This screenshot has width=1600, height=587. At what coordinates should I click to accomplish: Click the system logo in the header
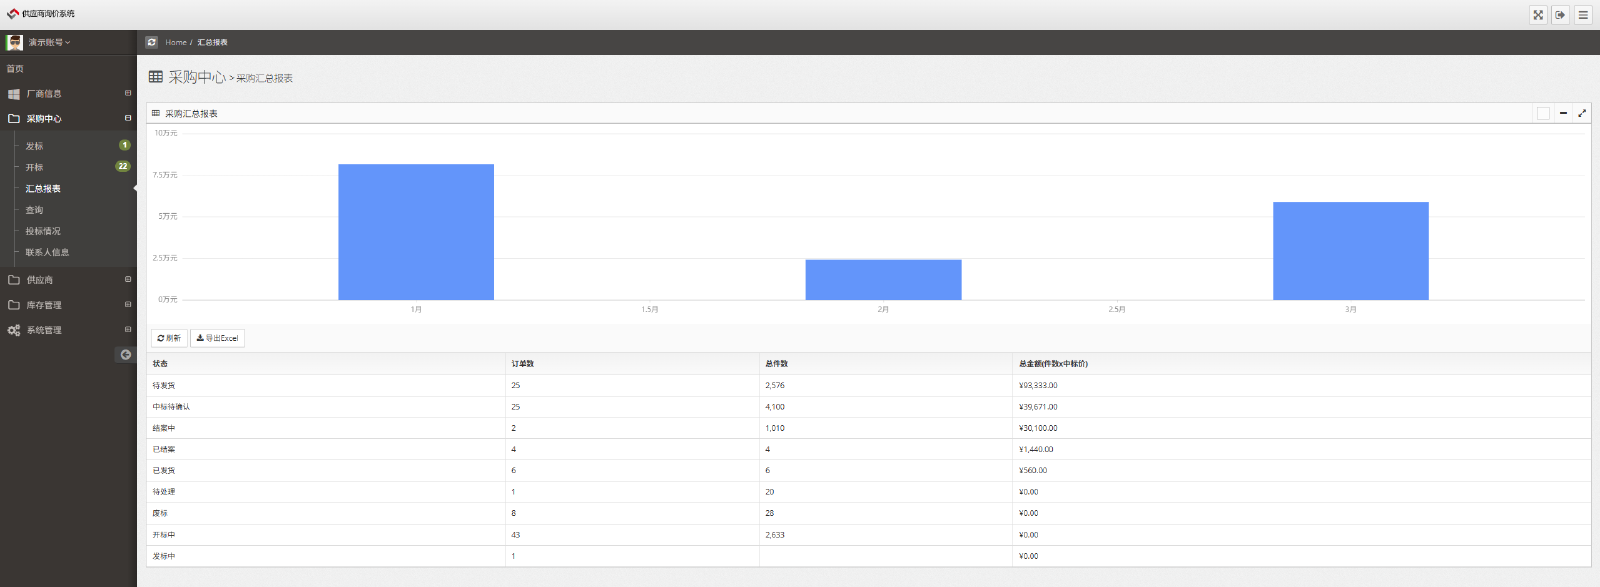click(13, 14)
